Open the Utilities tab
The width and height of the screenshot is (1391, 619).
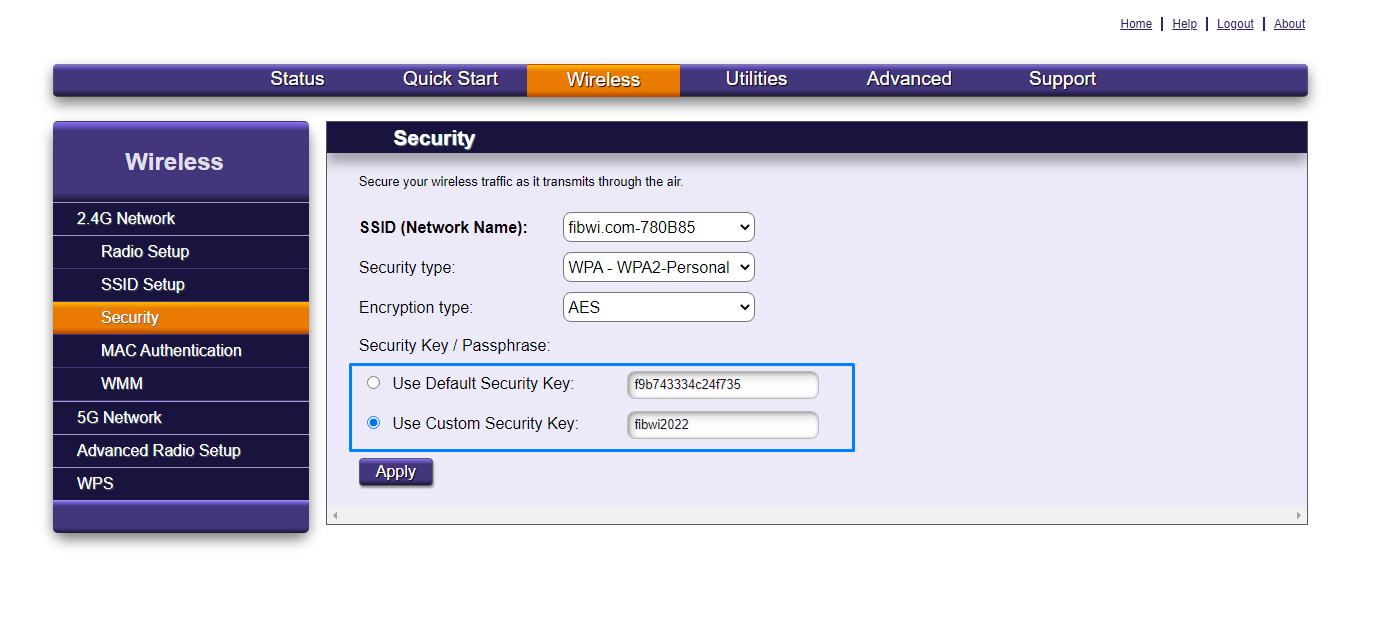(x=756, y=79)
